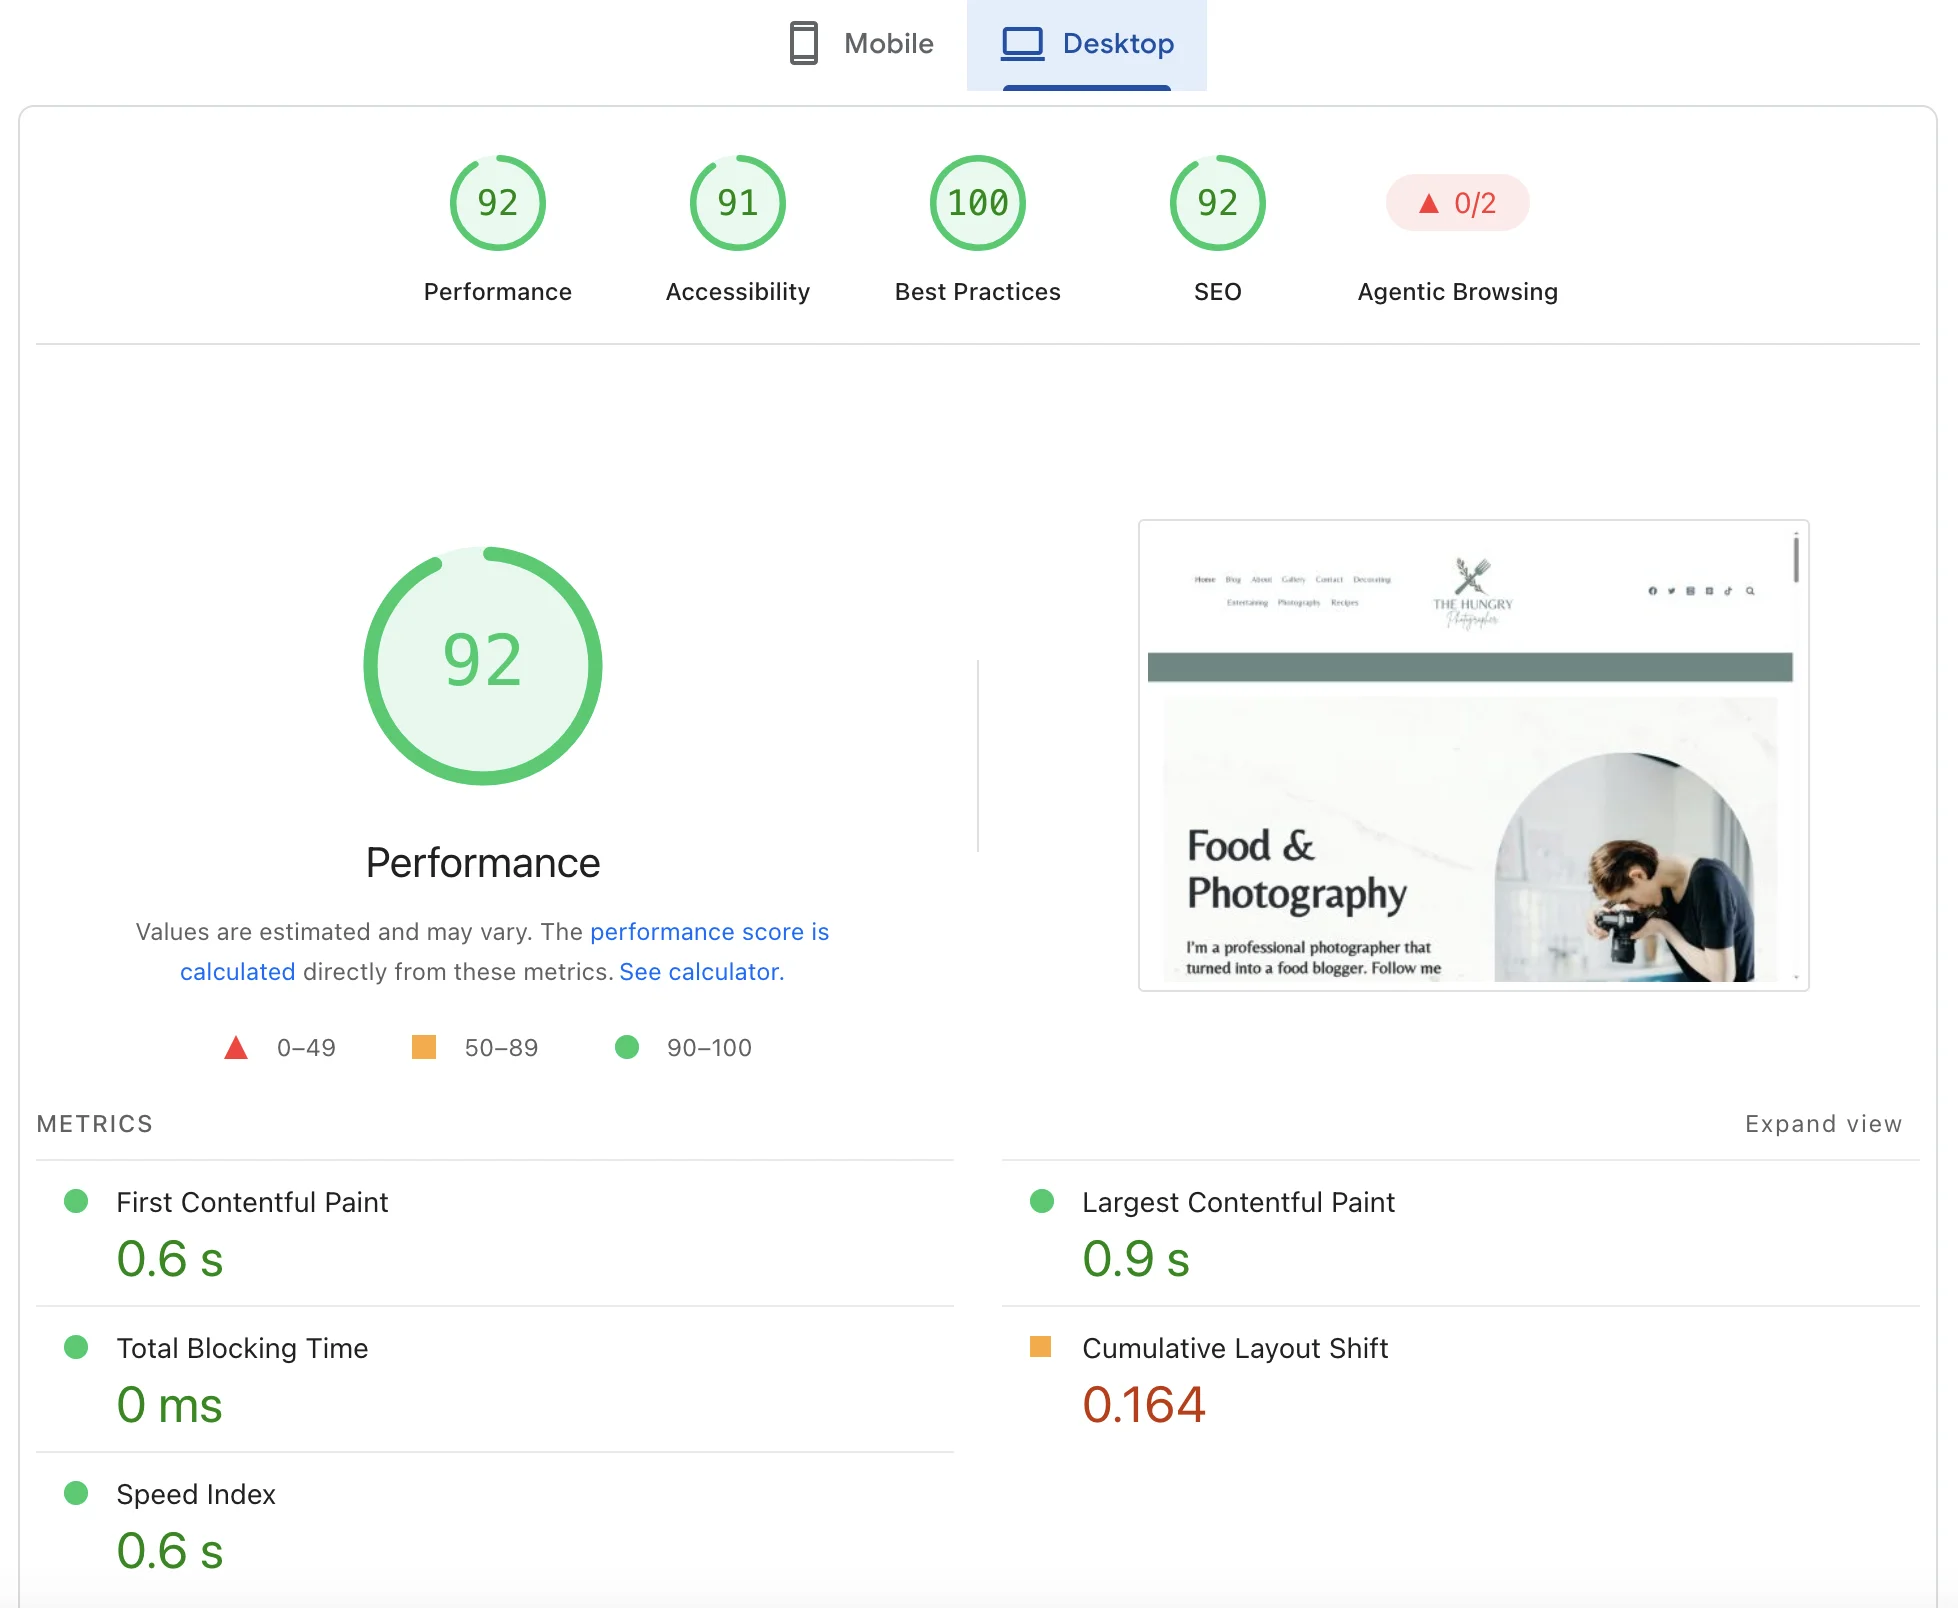Expand the Largest Contentful Paint metric
The height and width of the screenshot is (1608, 1958).
1461,1233
